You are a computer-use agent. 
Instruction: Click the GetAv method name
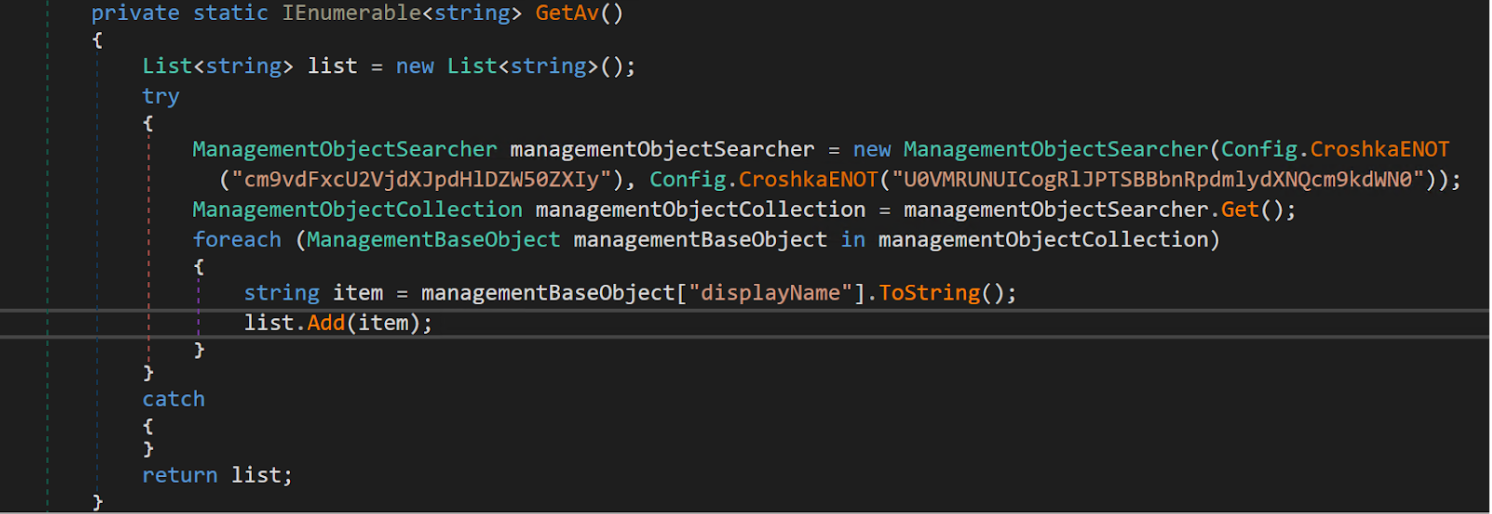point(567,13)
